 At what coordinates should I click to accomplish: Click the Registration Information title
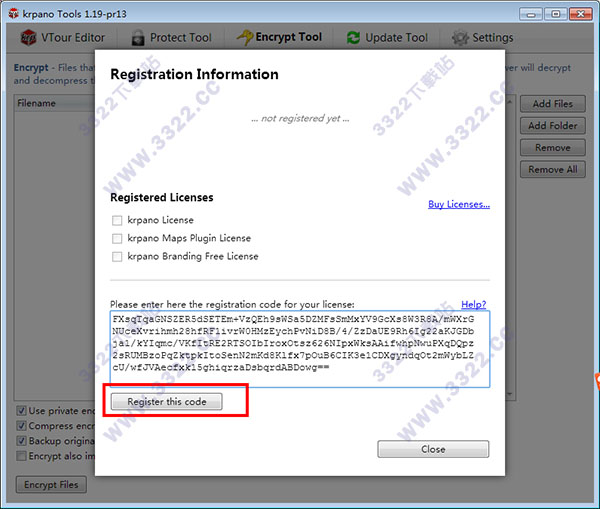coord(194,74)
